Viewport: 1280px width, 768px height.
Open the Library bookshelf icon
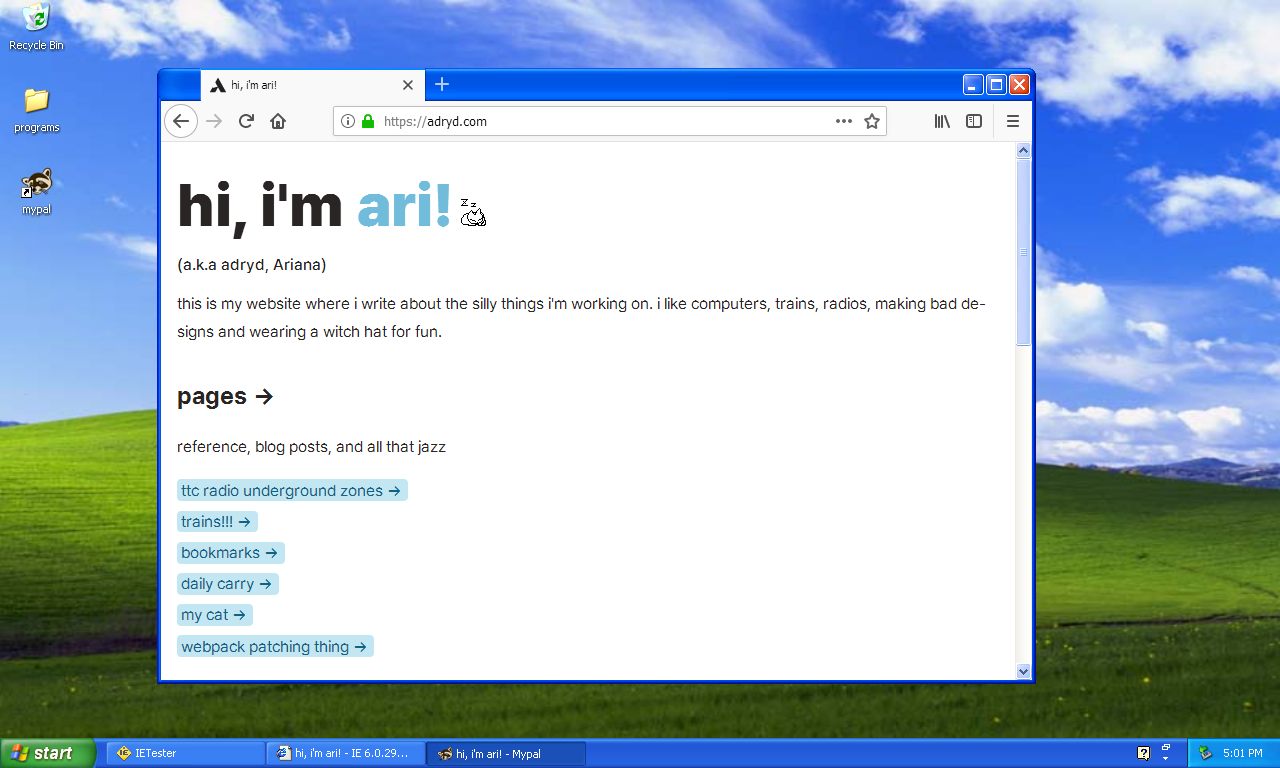(x=941, y=121)
